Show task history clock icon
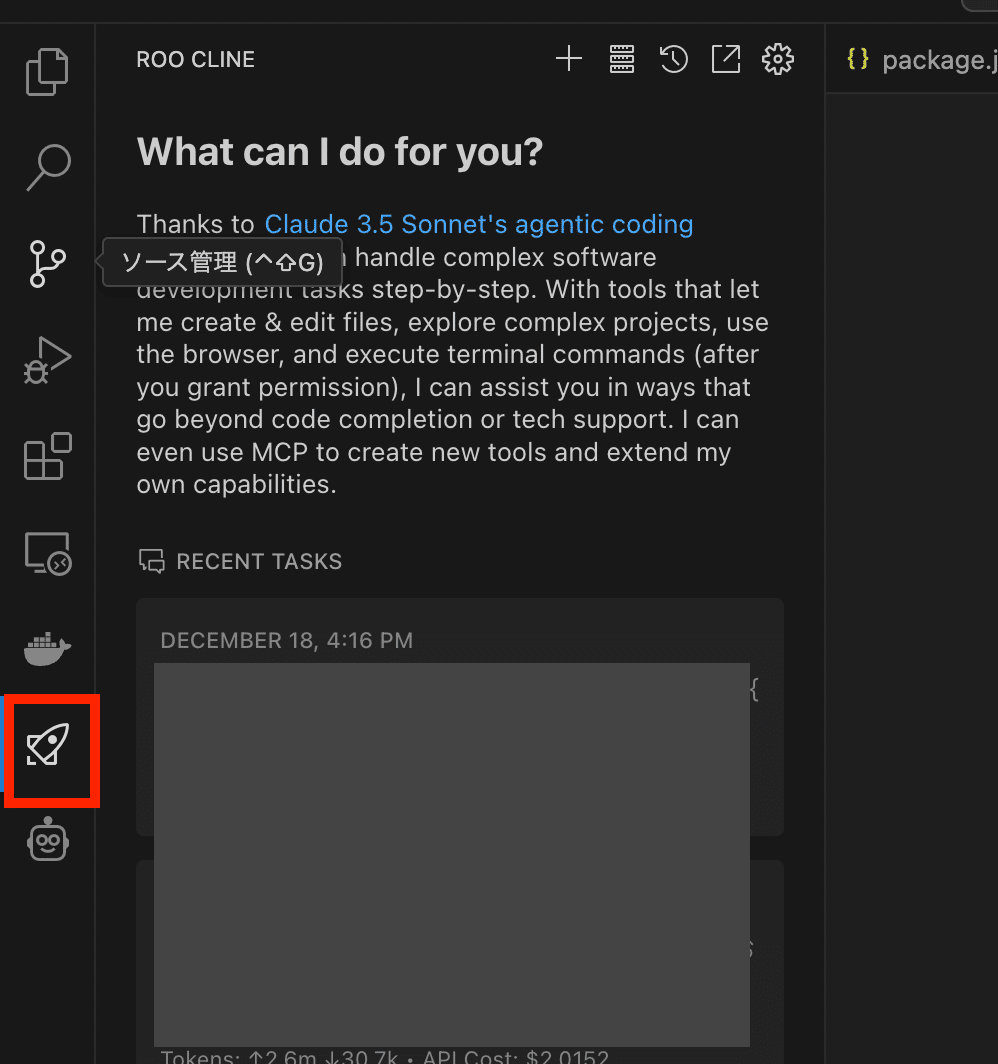998x1064 pixels. pos(674,60)
